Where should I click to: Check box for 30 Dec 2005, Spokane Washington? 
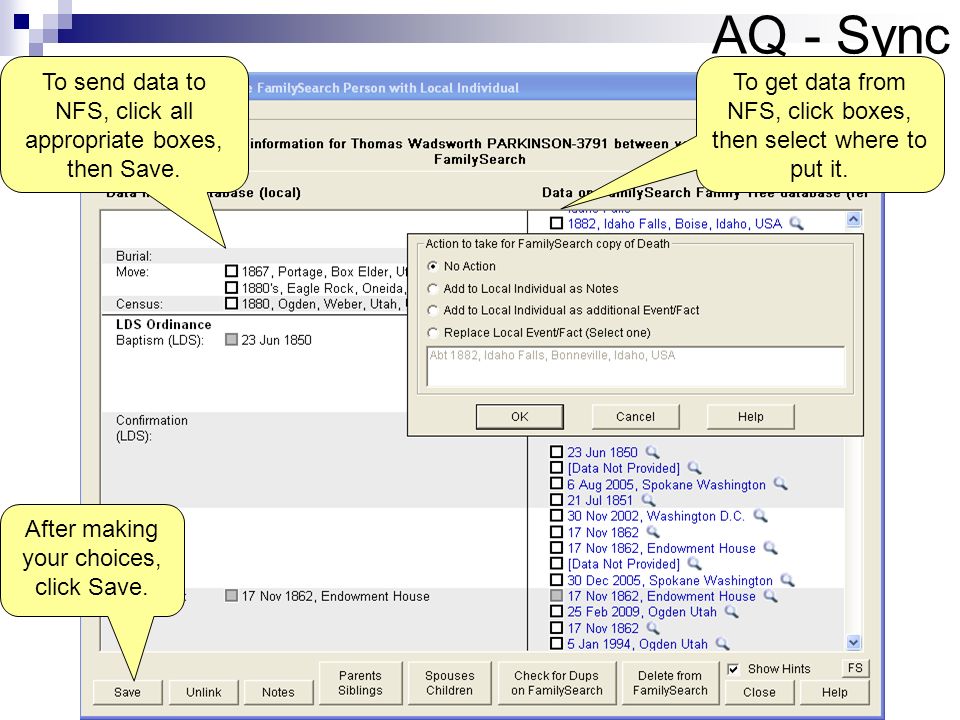[556, 579]
